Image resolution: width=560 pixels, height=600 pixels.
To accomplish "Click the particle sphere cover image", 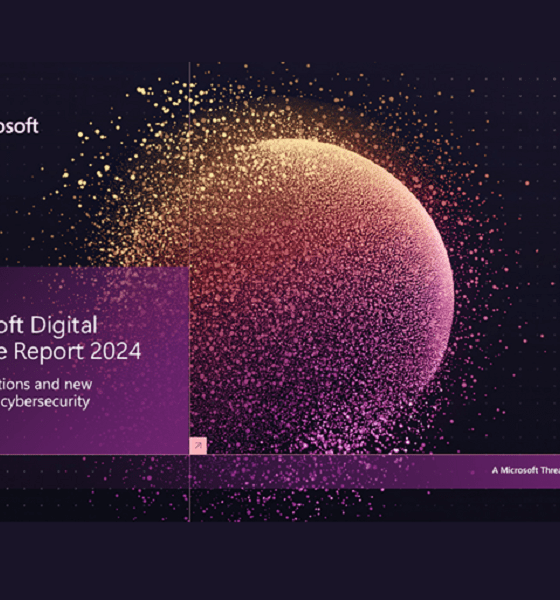I will tap(280, 292).
